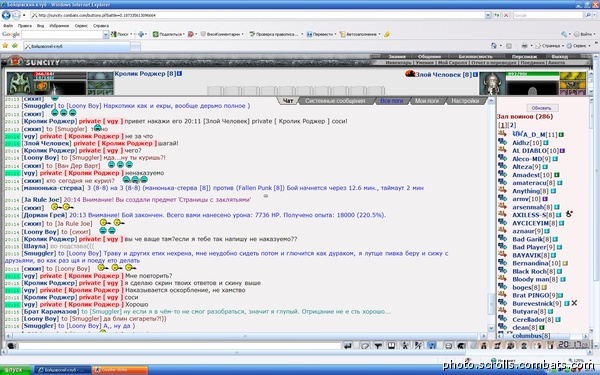Expand the Поиск toolbar dropdown
The width and height of the screenshot is (600, 375).
pyautogui.click(x=131, y=34)
